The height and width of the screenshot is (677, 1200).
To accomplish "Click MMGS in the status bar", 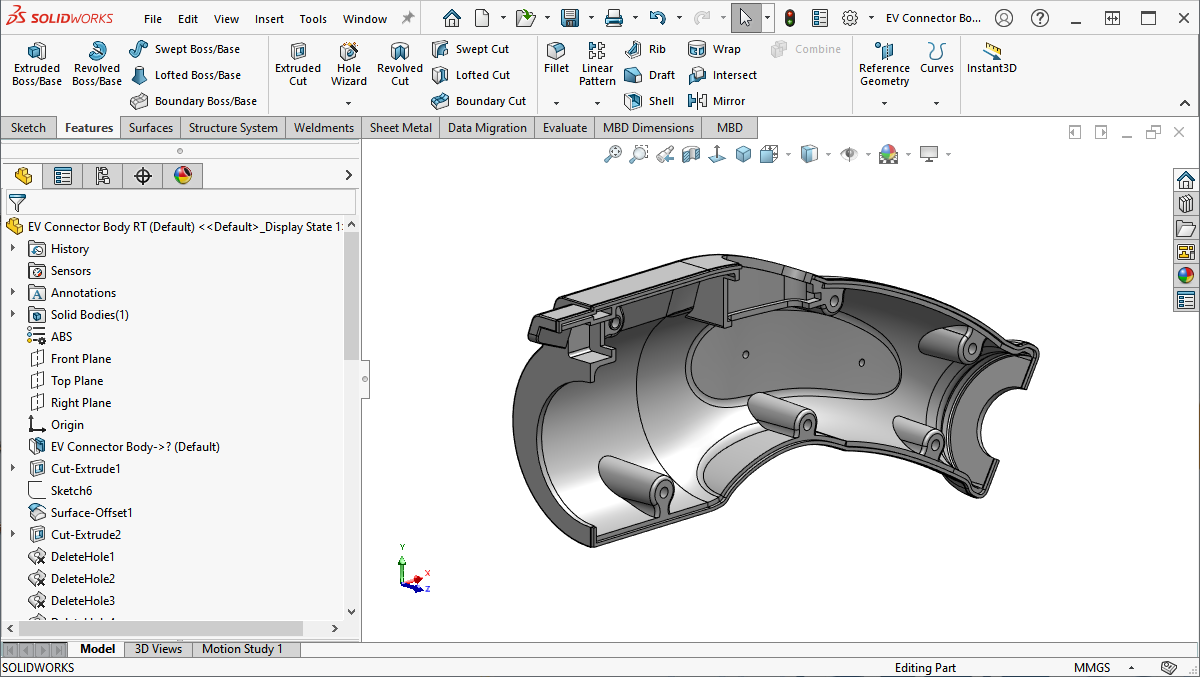I will (x=1092, y=667).
